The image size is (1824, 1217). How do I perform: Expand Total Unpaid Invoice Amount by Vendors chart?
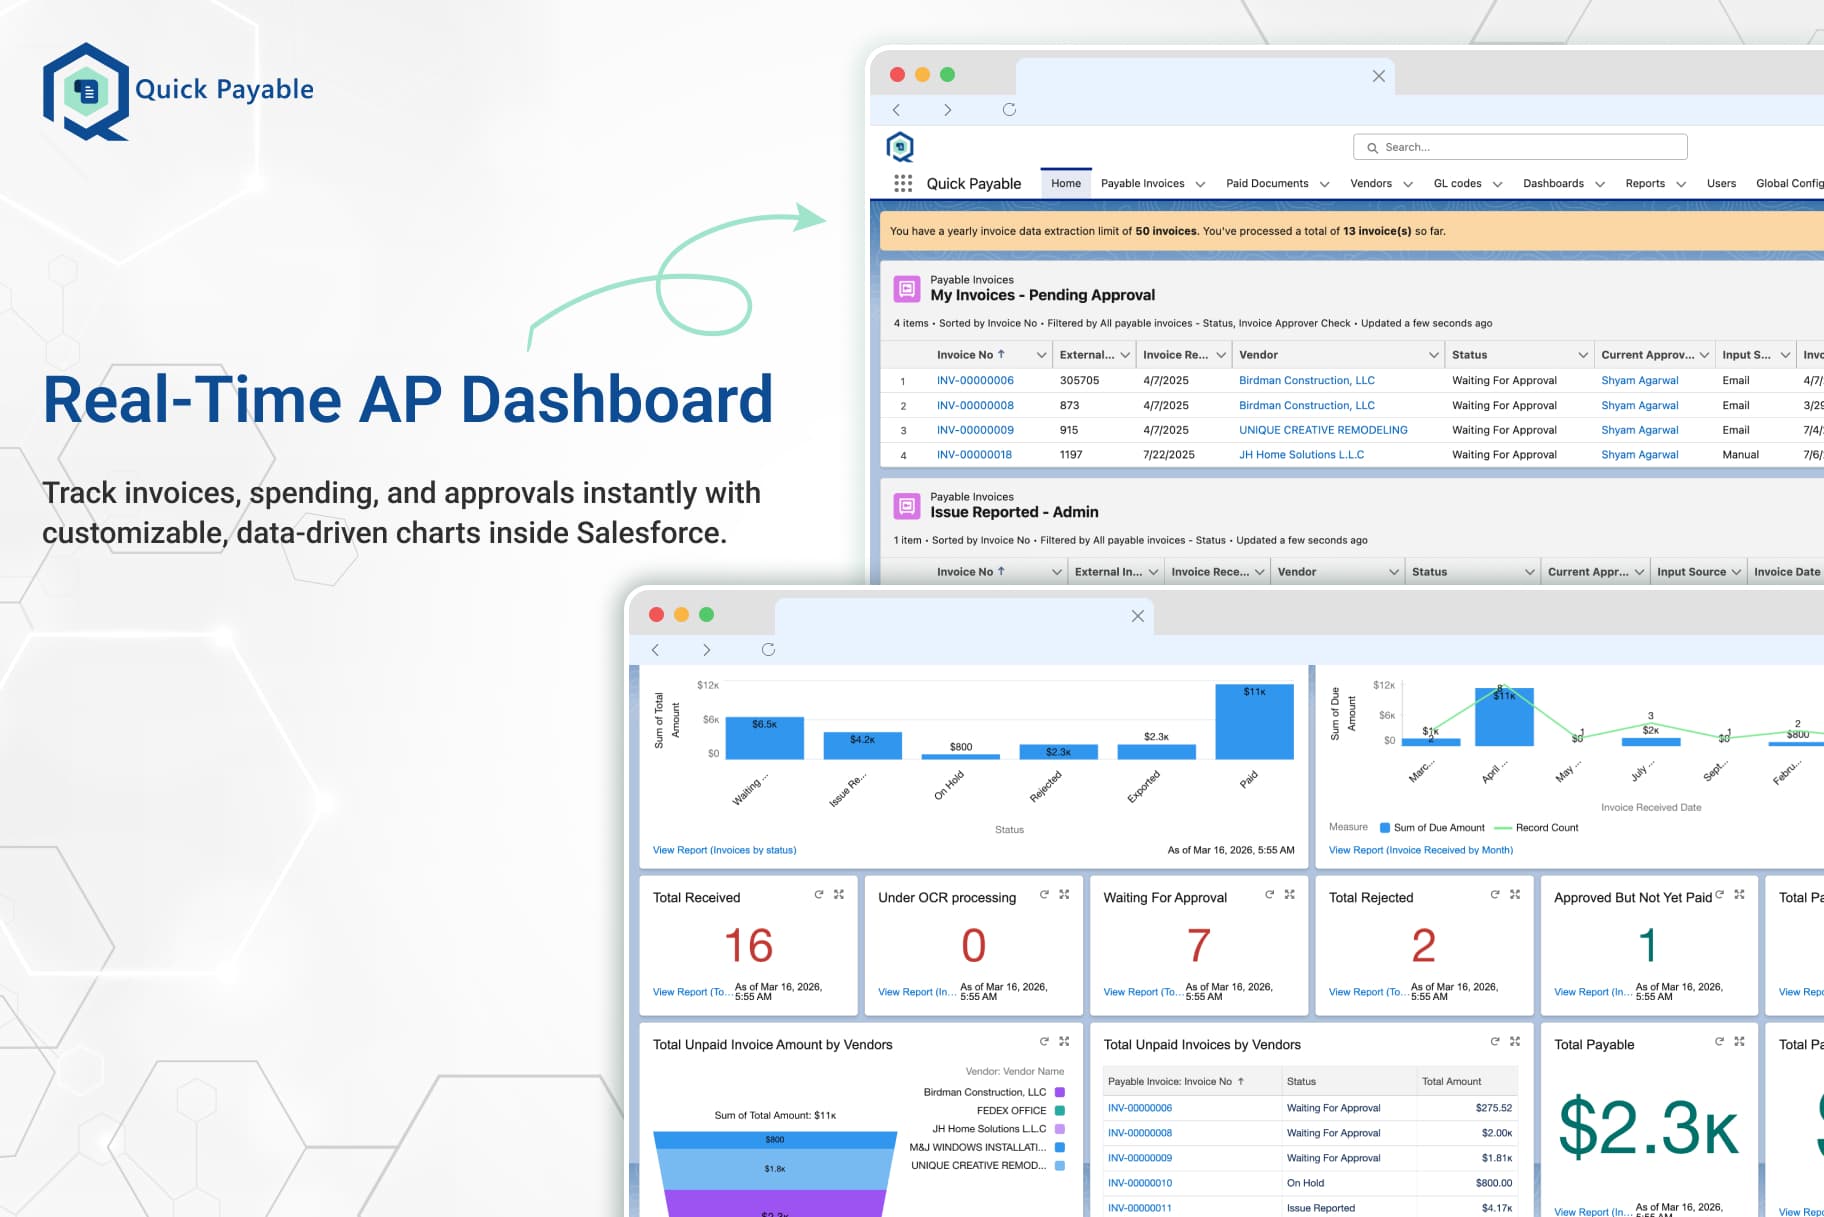point(1064,1042)
